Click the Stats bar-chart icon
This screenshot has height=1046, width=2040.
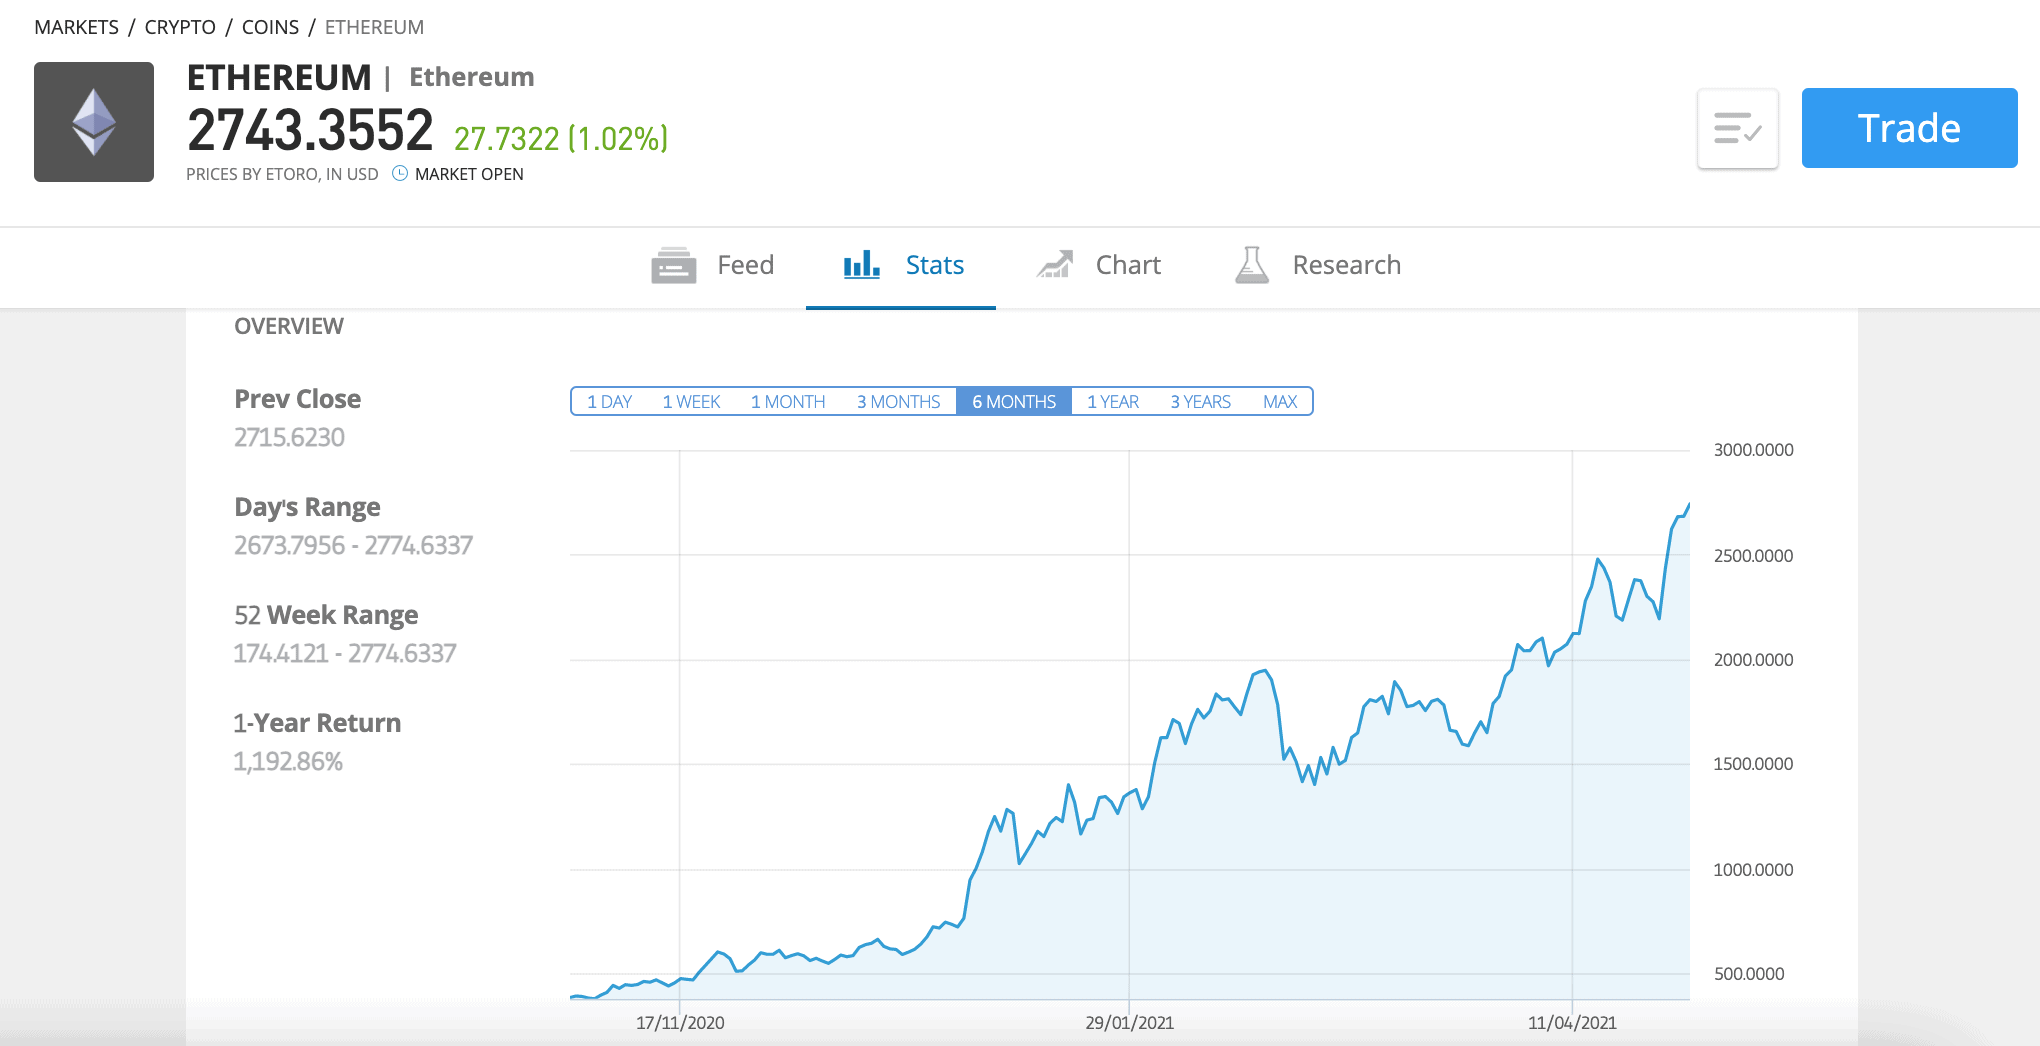coord(861,265)
